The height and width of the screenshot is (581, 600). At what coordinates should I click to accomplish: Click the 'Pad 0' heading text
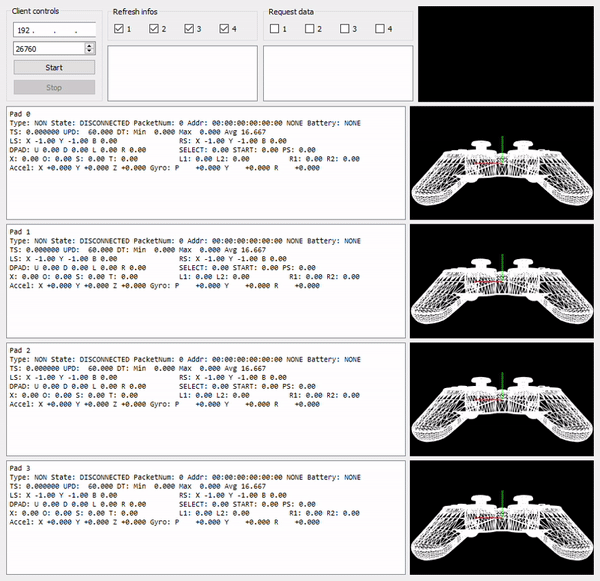[20, 114]
